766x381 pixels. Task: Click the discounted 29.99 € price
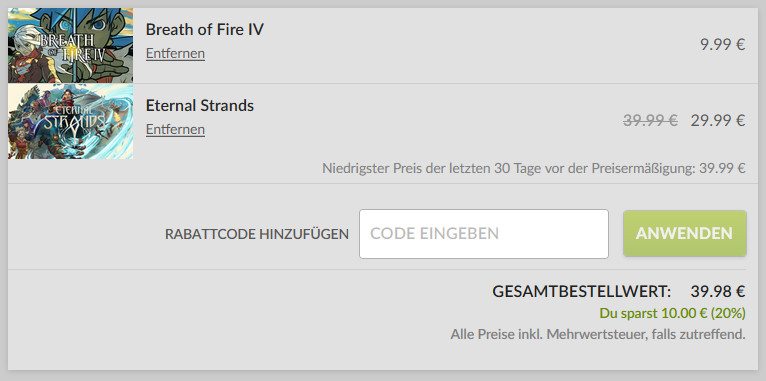718,120
